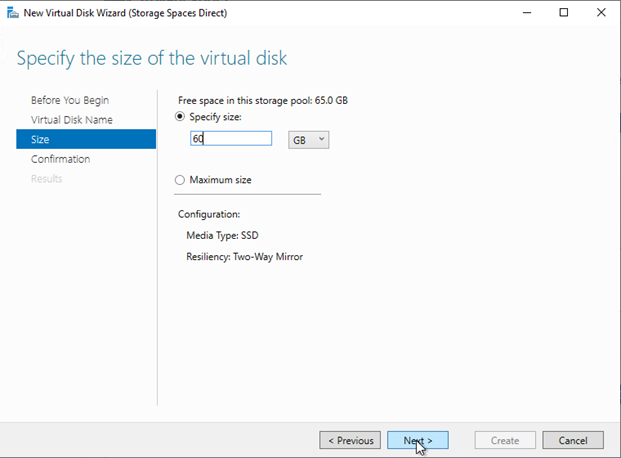621x458 pixels.
Task: Click the Resiliency: Two-Way Mirror label
Action: tap(244, 257)
